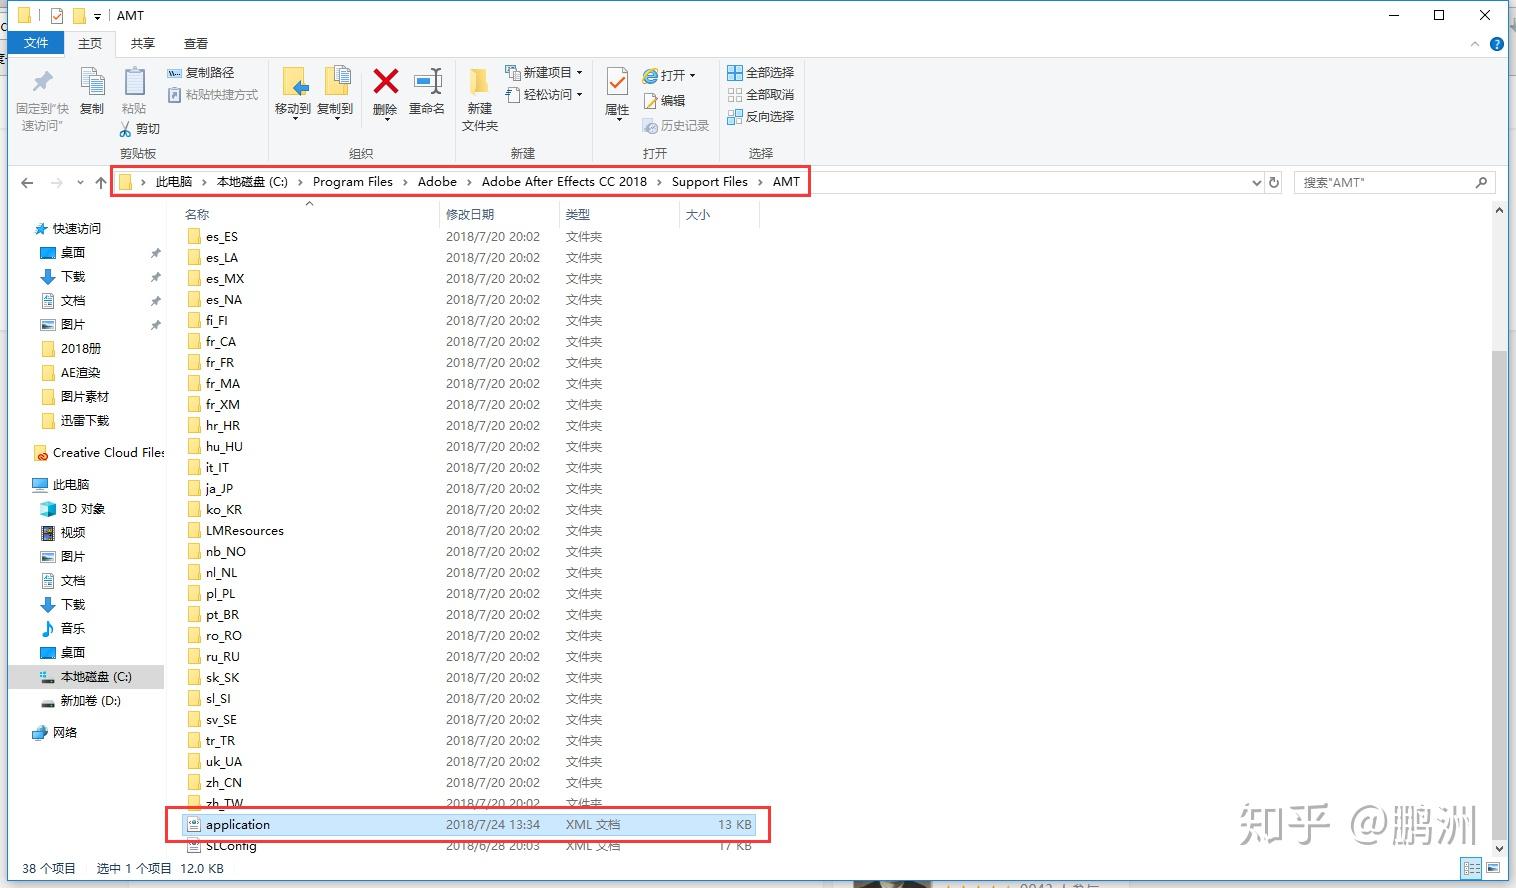Image resolution: width=1516 pixels, height=888 pixels.
Task: Click Support Files in address path
Action: pos(709,182)
